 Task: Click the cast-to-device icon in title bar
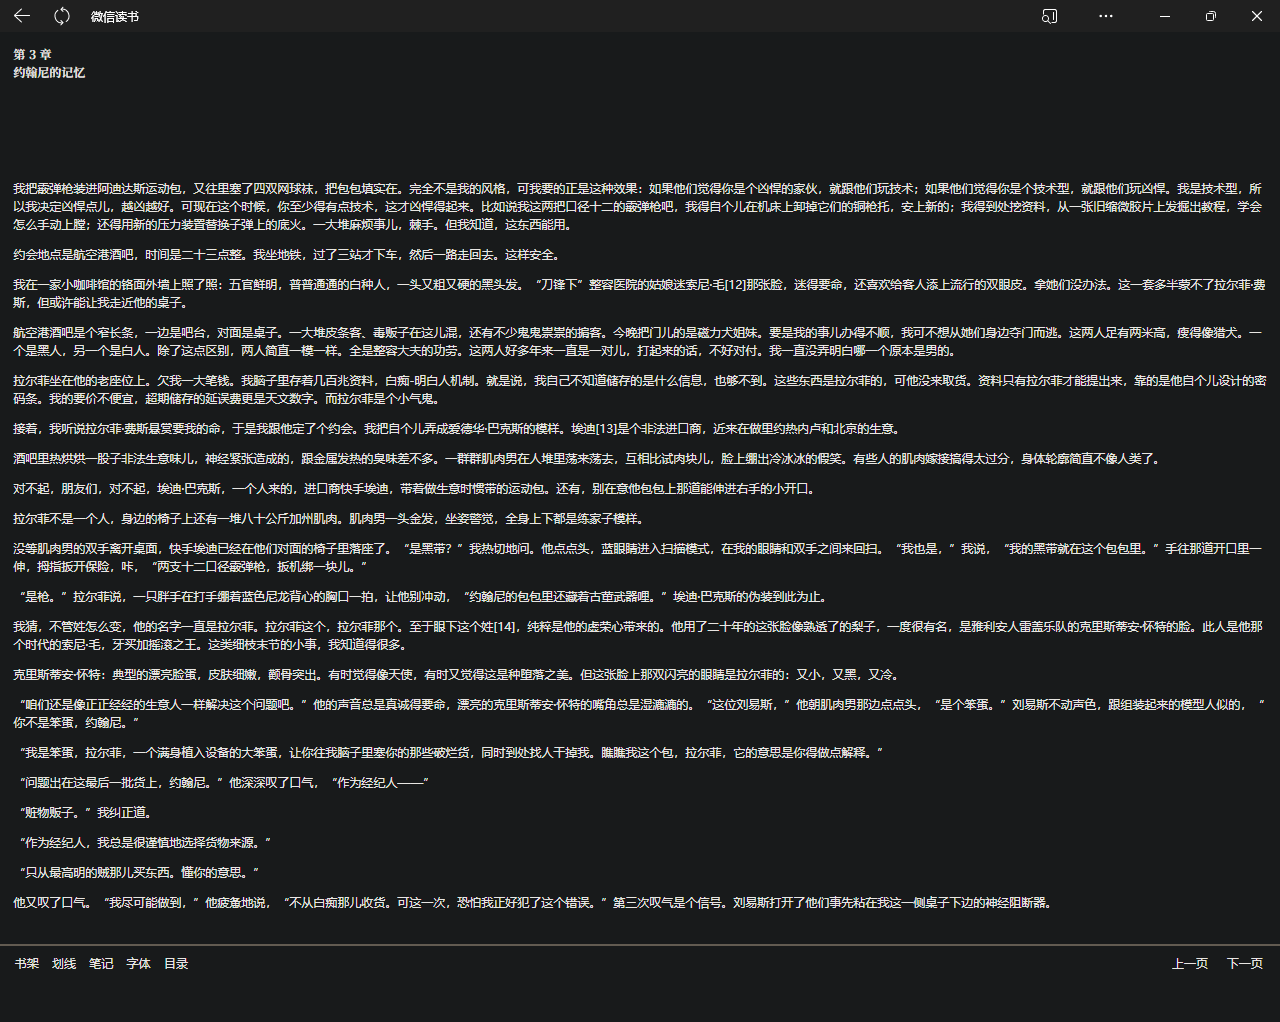click(1049, 16)
